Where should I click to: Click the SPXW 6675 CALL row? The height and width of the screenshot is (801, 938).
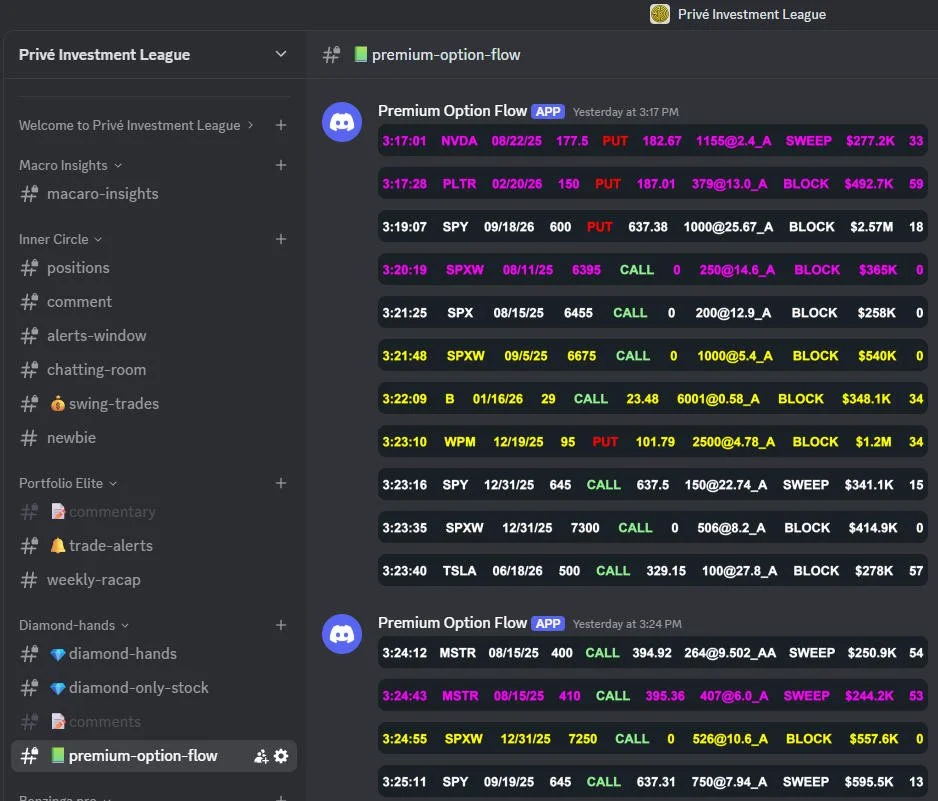653,356
